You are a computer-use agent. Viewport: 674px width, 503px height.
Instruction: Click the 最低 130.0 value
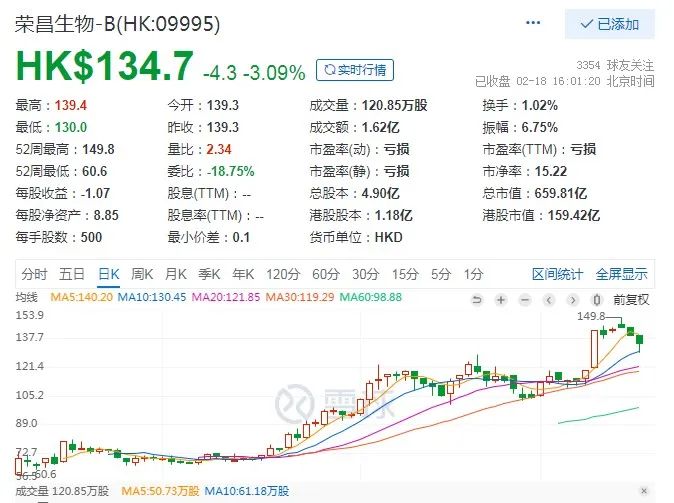pyautogui.click(x=71, y=127)
